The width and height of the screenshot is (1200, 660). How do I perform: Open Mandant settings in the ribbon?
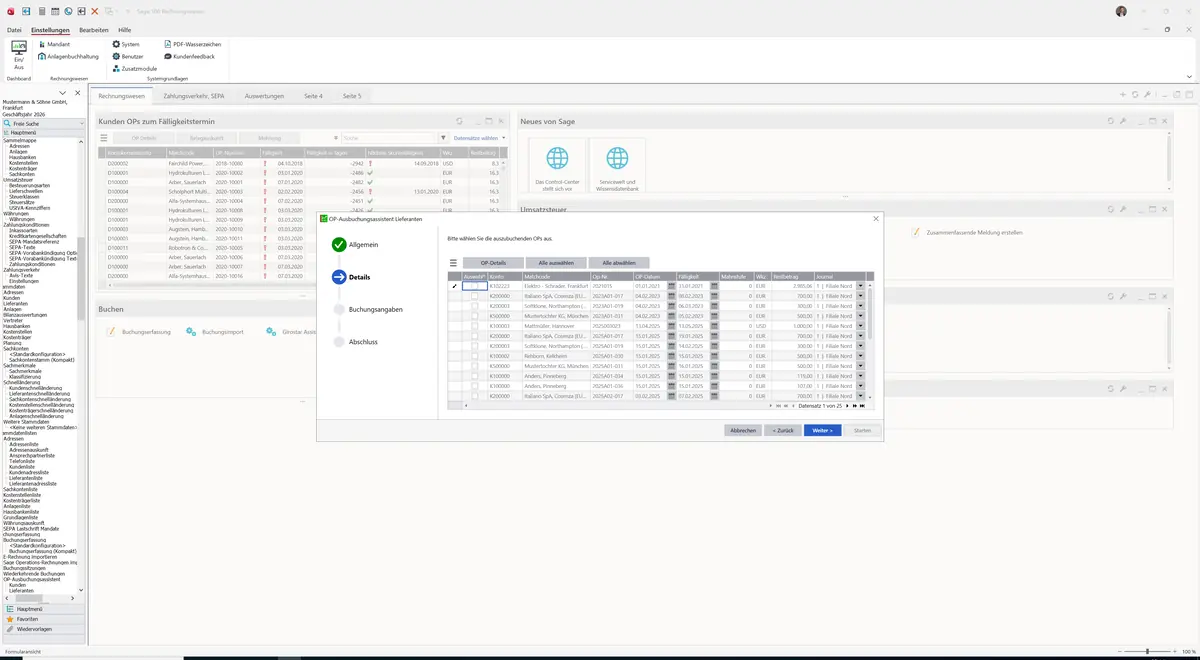point(56,44)
